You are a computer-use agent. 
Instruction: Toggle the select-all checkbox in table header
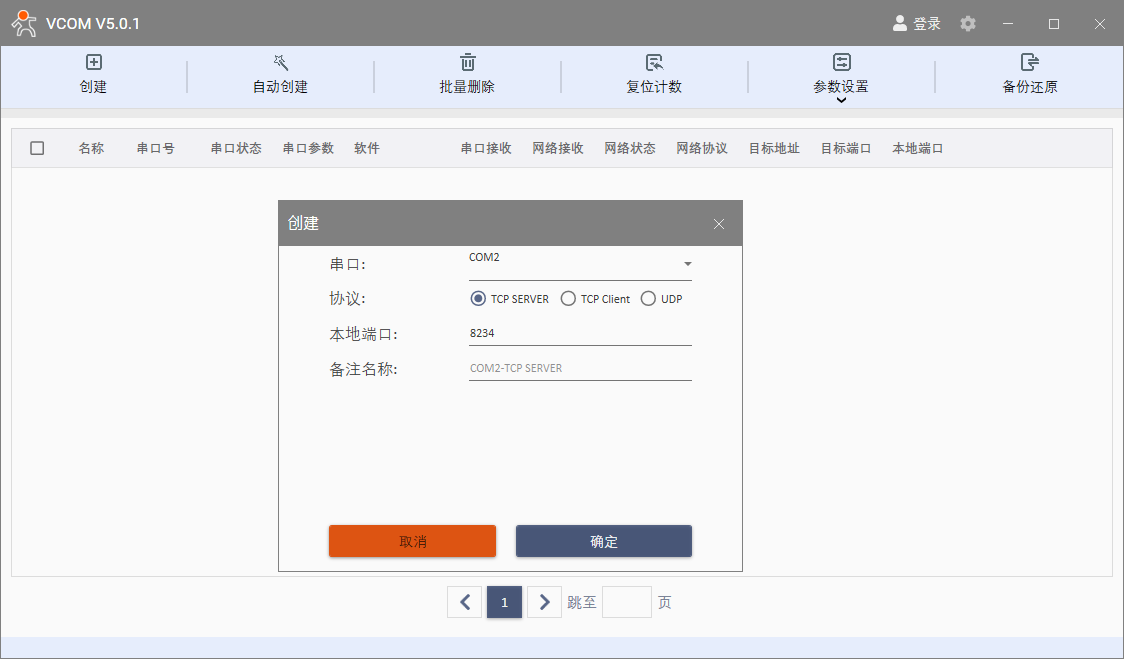click(37, 148)
